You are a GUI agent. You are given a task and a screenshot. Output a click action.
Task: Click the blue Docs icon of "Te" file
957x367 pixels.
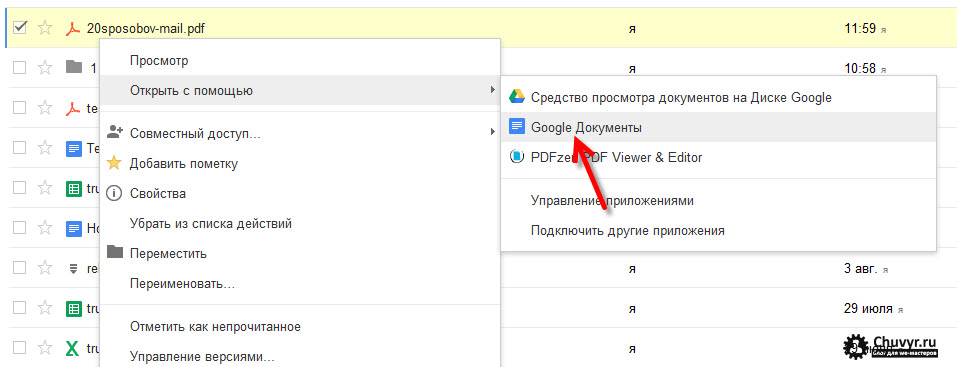(x=73, y=148)
